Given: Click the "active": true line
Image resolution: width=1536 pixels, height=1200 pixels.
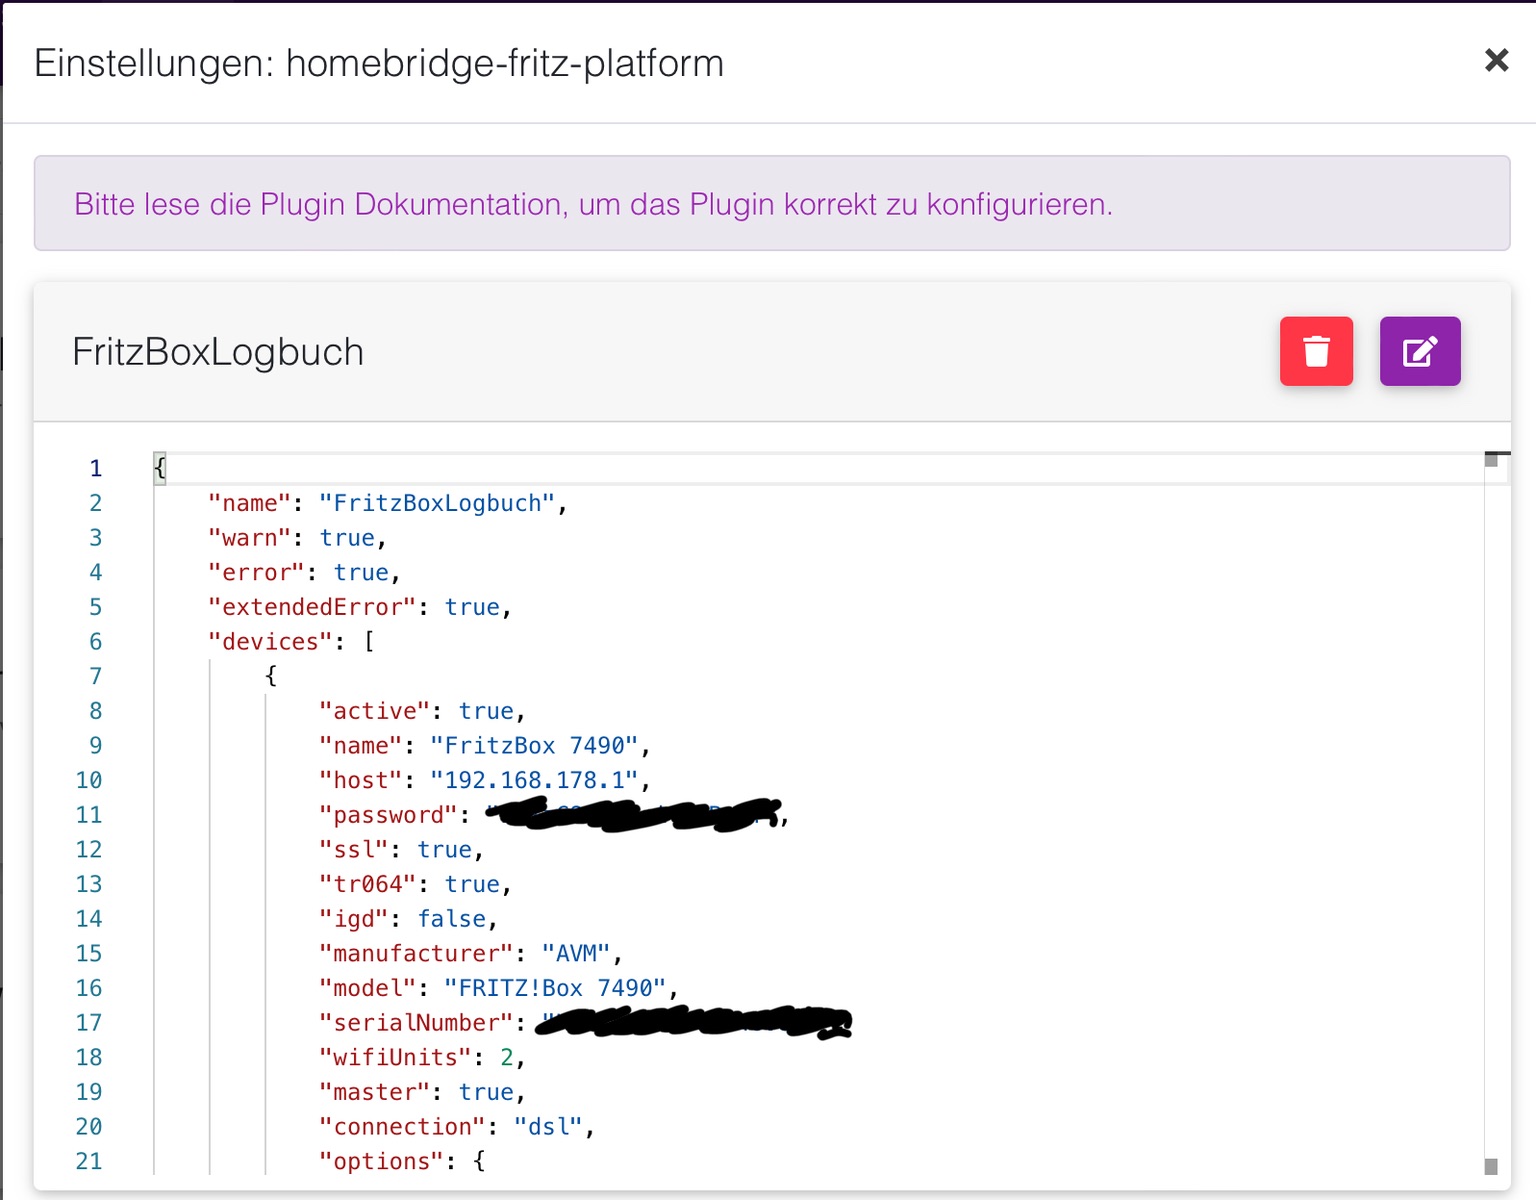Looking at the screenshot, I should (422, 711).
